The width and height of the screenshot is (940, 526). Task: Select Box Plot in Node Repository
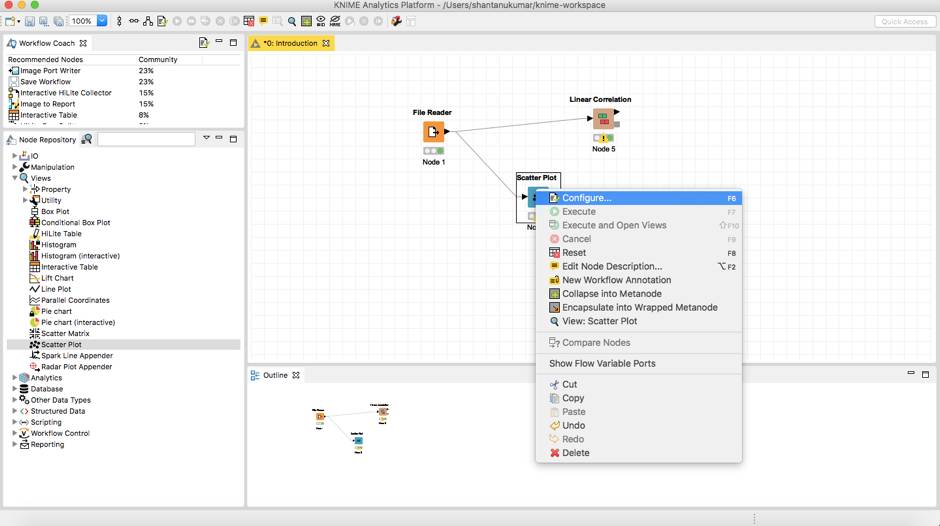point(55,211)
